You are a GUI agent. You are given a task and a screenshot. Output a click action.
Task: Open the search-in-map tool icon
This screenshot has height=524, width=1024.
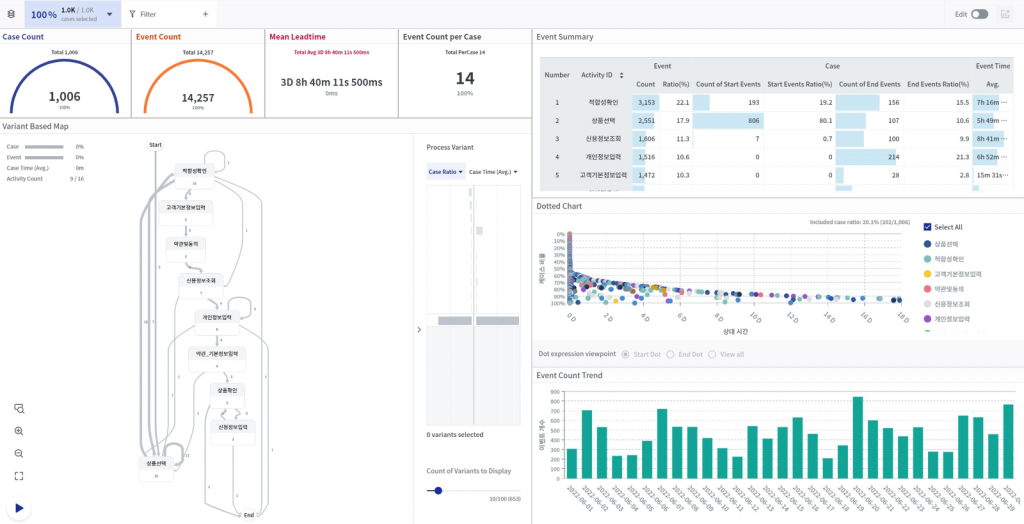click(x=19, y=408)
